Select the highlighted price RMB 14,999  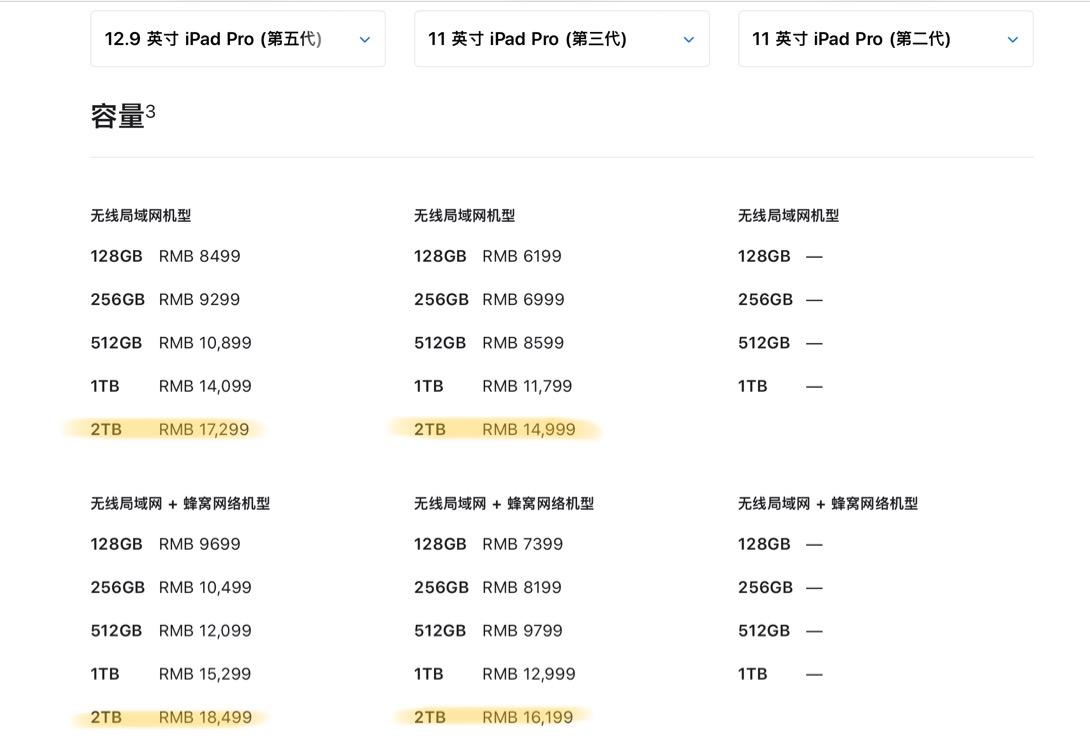coord(529,429)
